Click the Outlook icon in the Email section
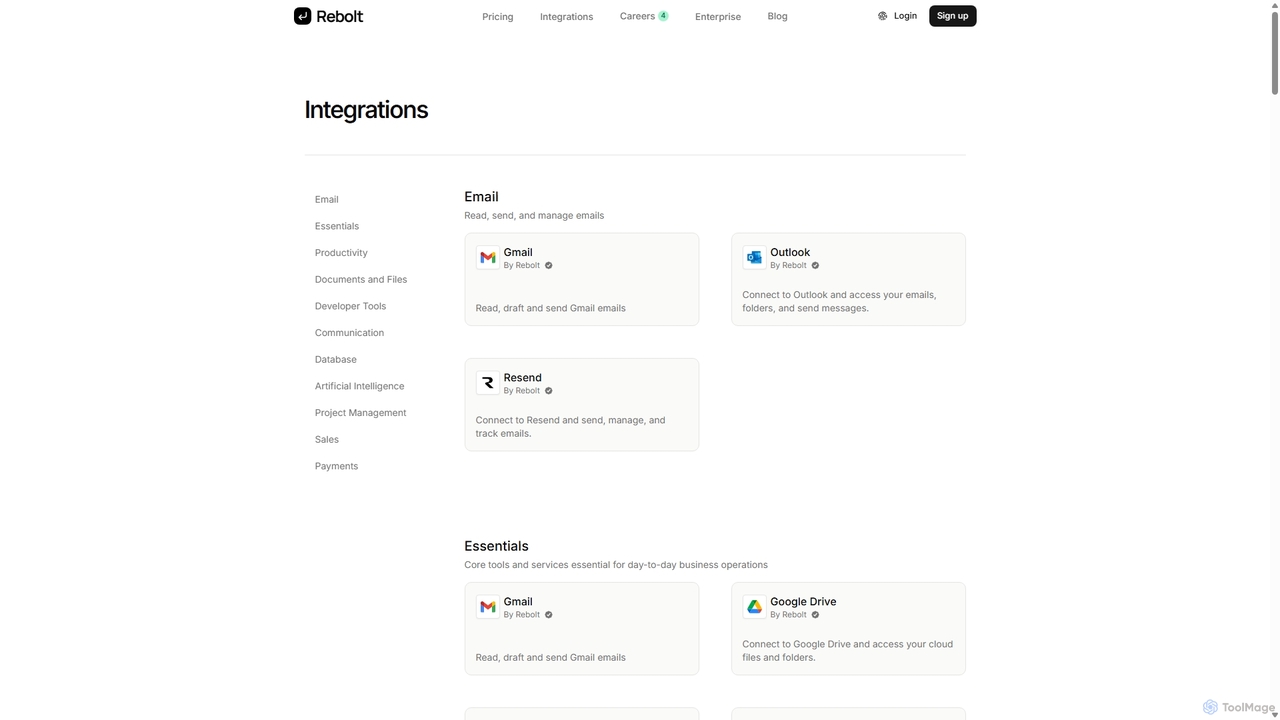This screenshot has height=720, width=1280. tap(754, 258)
